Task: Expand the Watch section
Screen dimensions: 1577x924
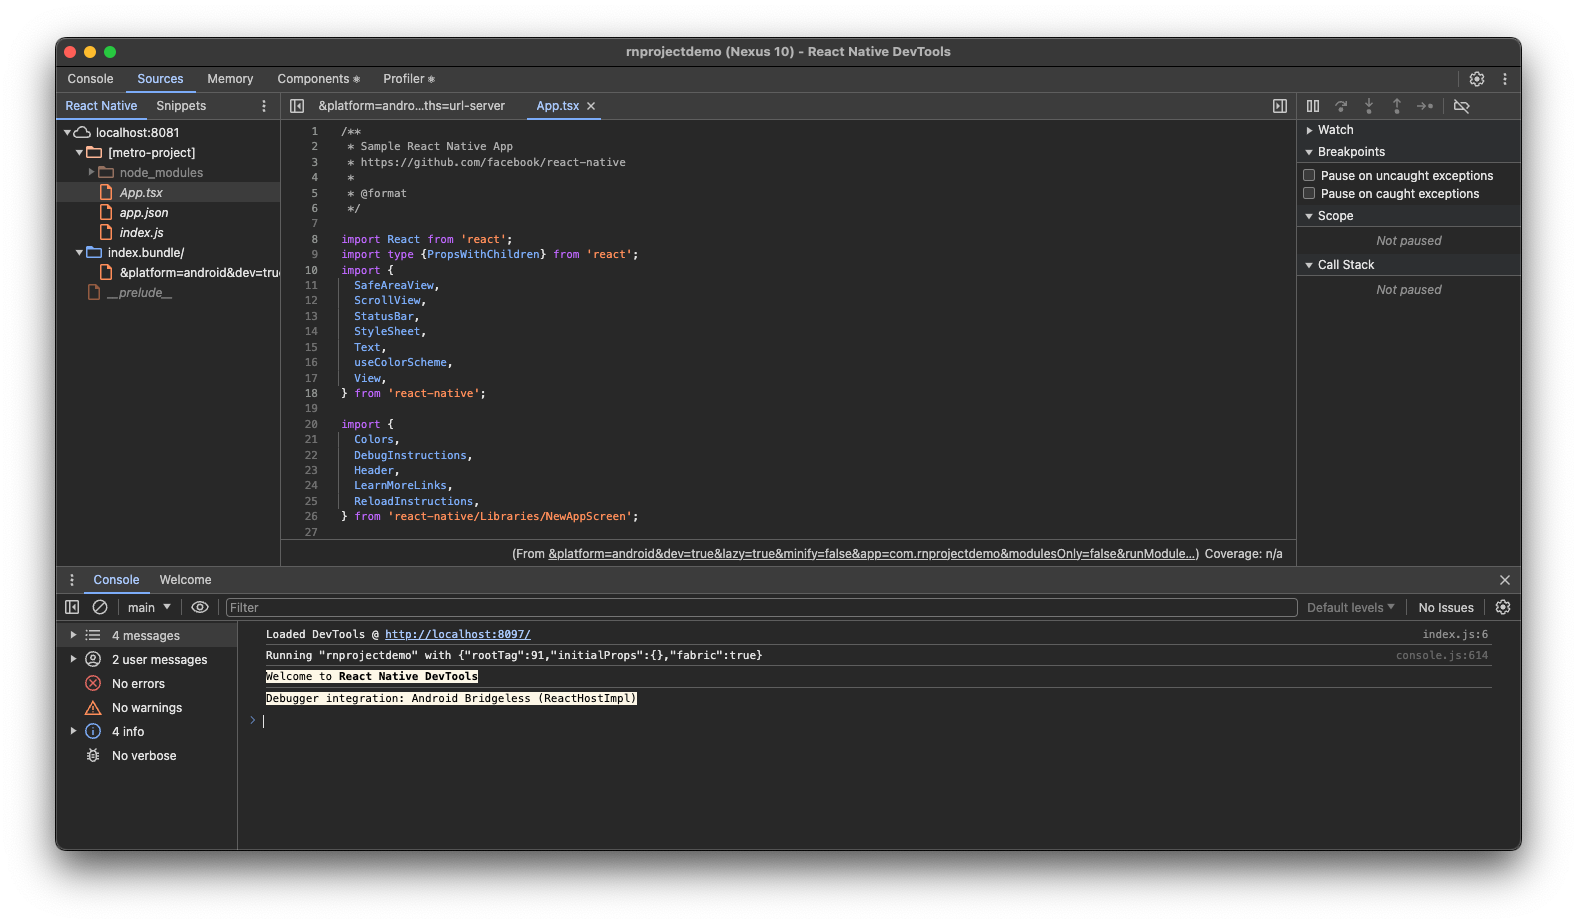Action: coord(1309,130)
